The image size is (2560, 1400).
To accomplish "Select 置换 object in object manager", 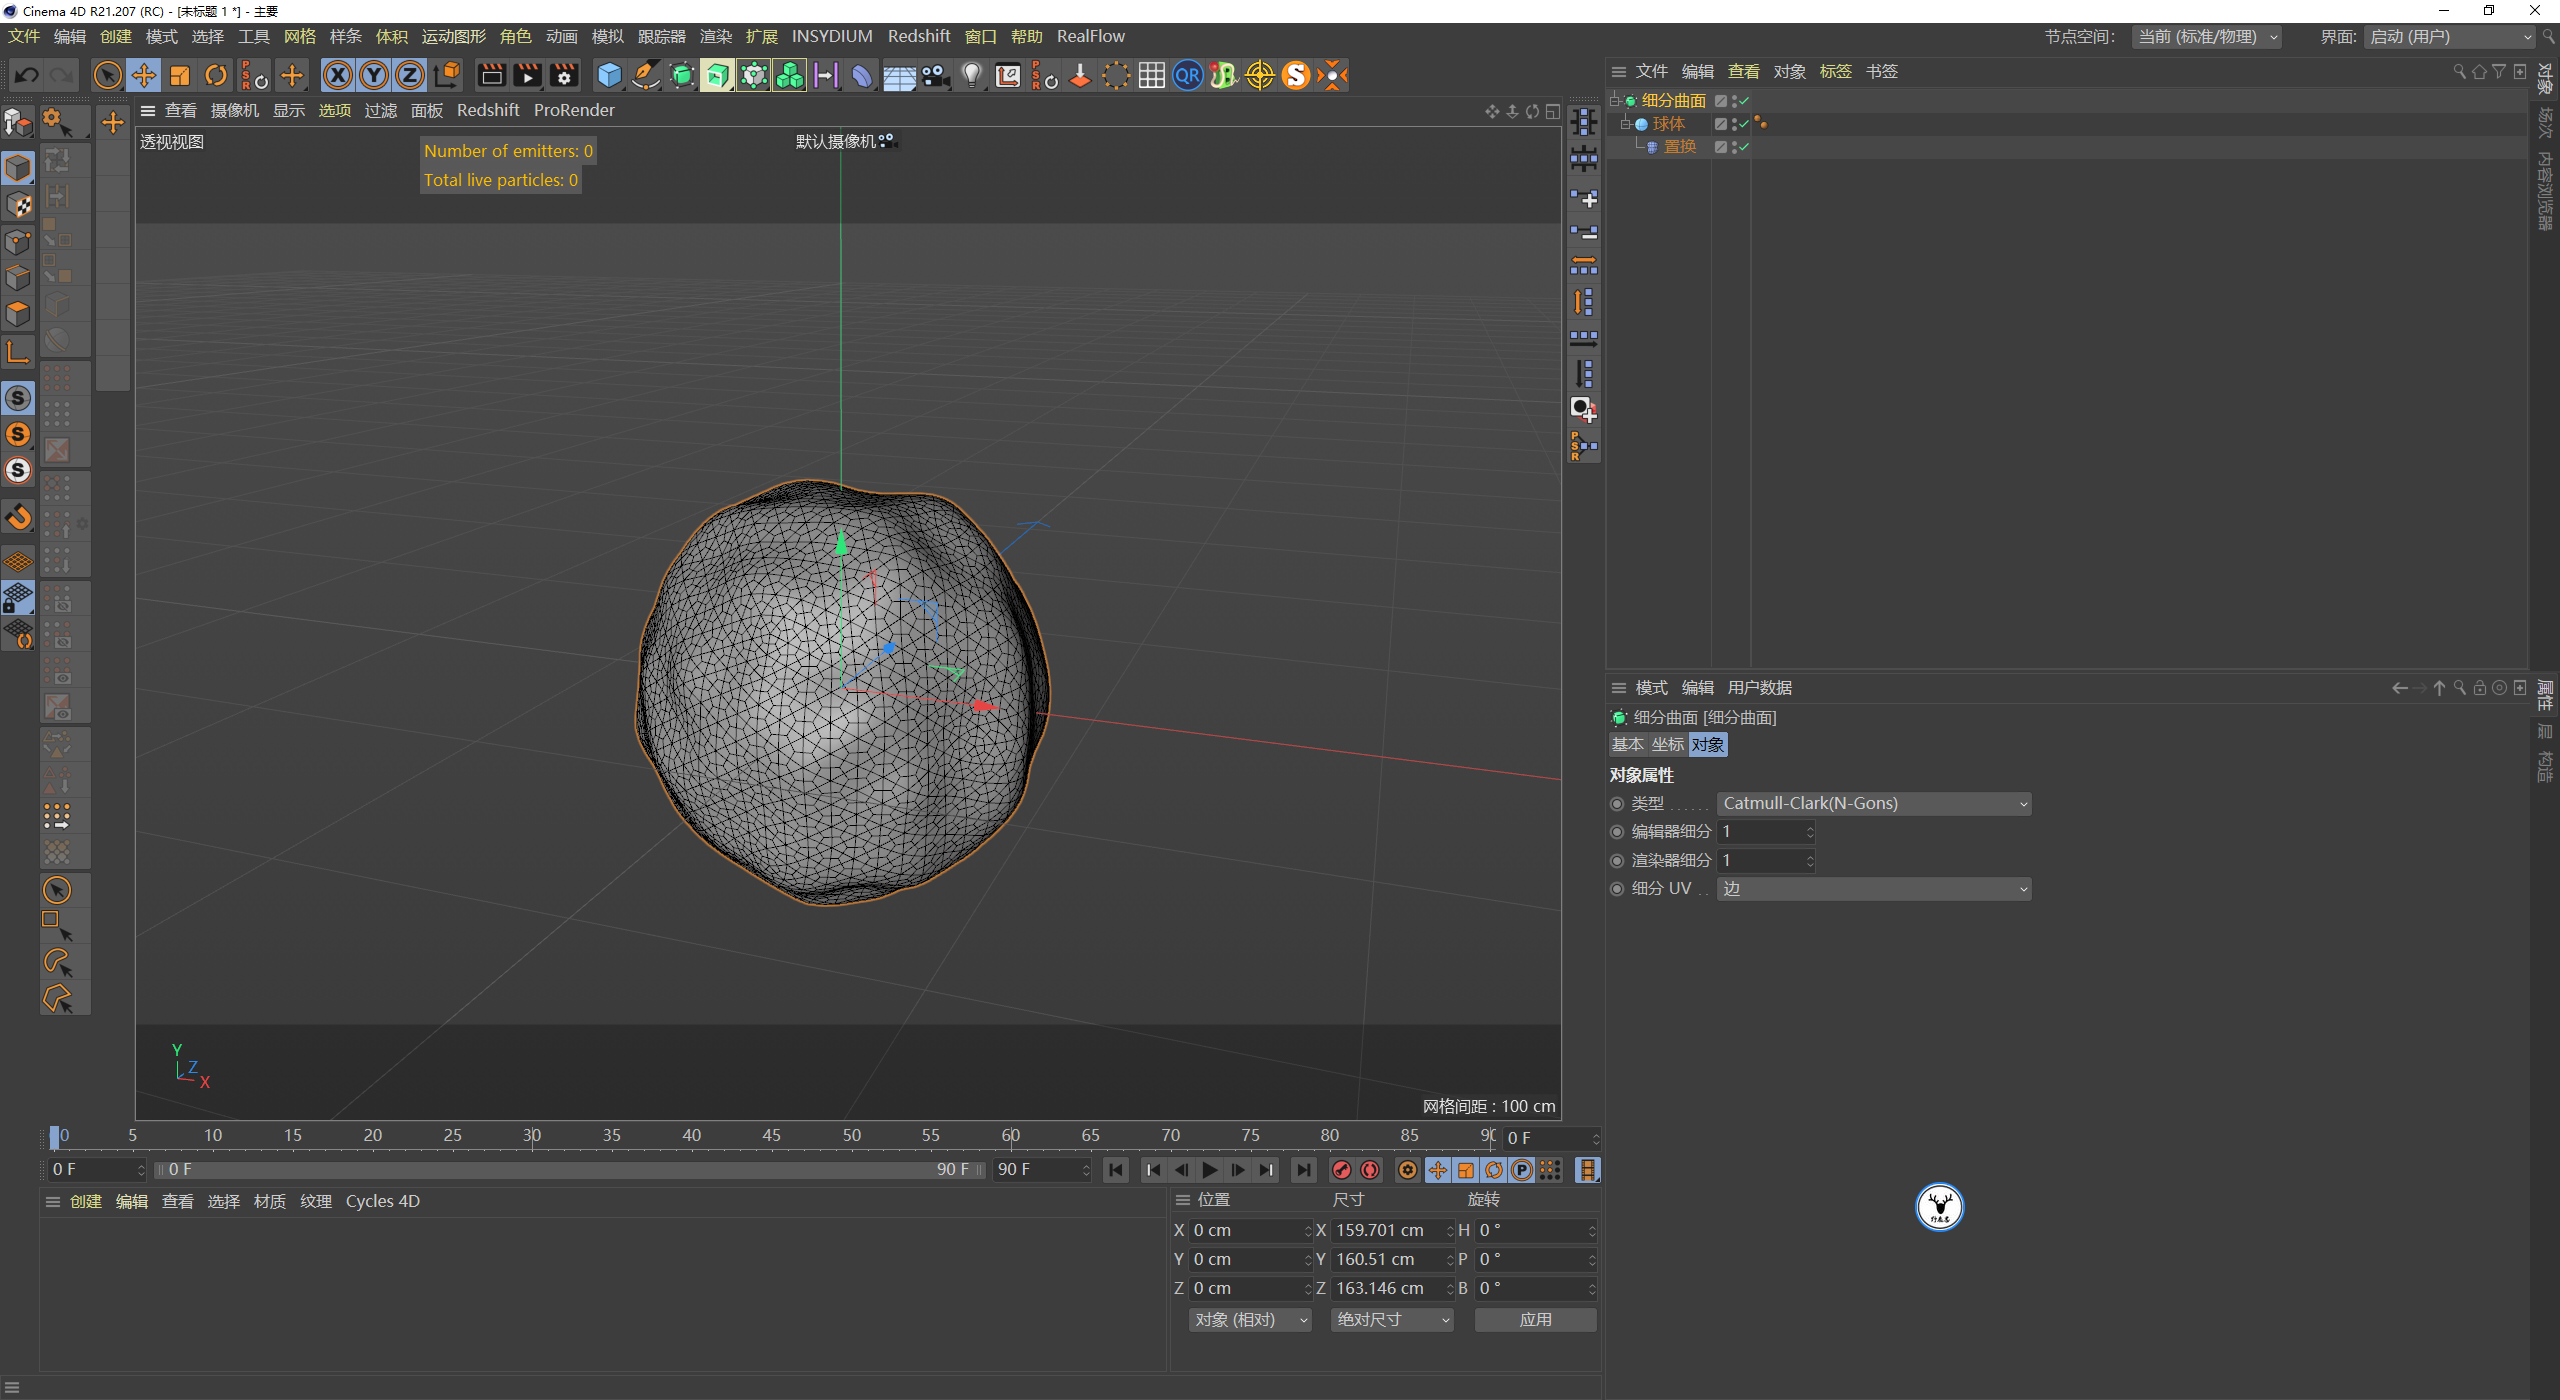I will pos(1679,147).
